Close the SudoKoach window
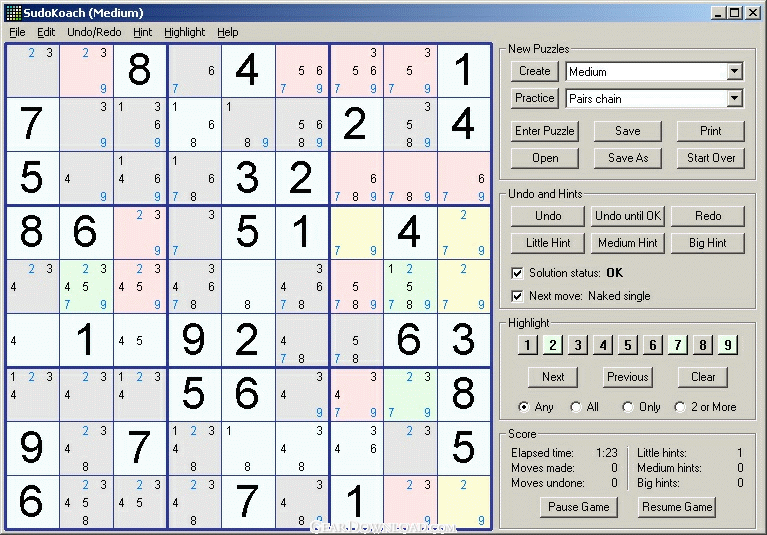 point(753,13)
